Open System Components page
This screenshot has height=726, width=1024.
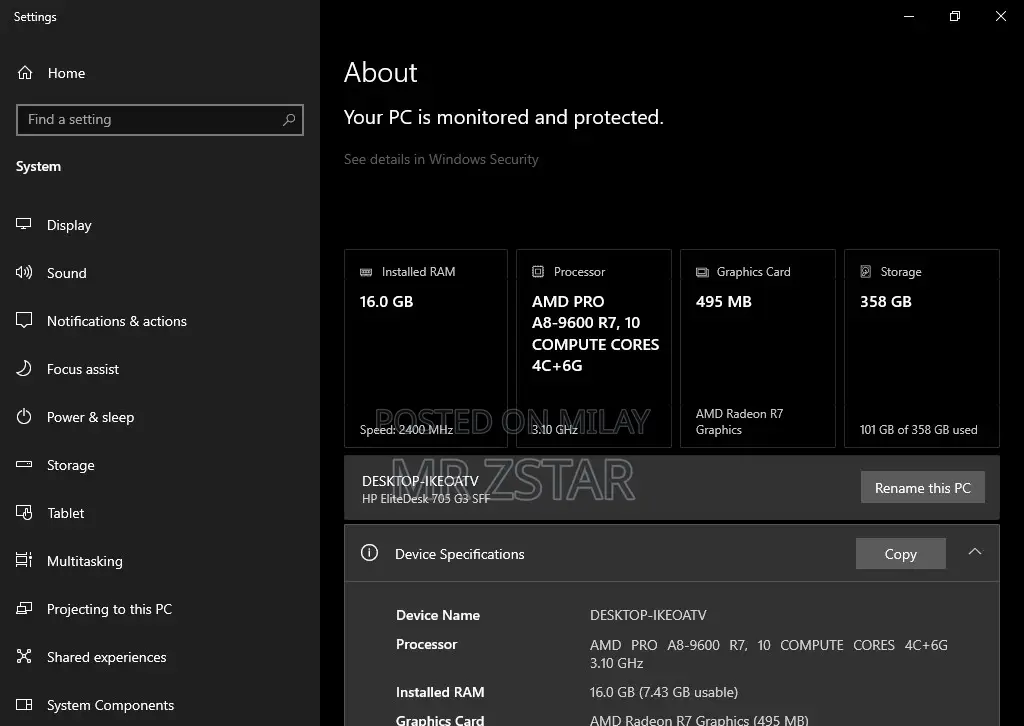pos(110,705)
